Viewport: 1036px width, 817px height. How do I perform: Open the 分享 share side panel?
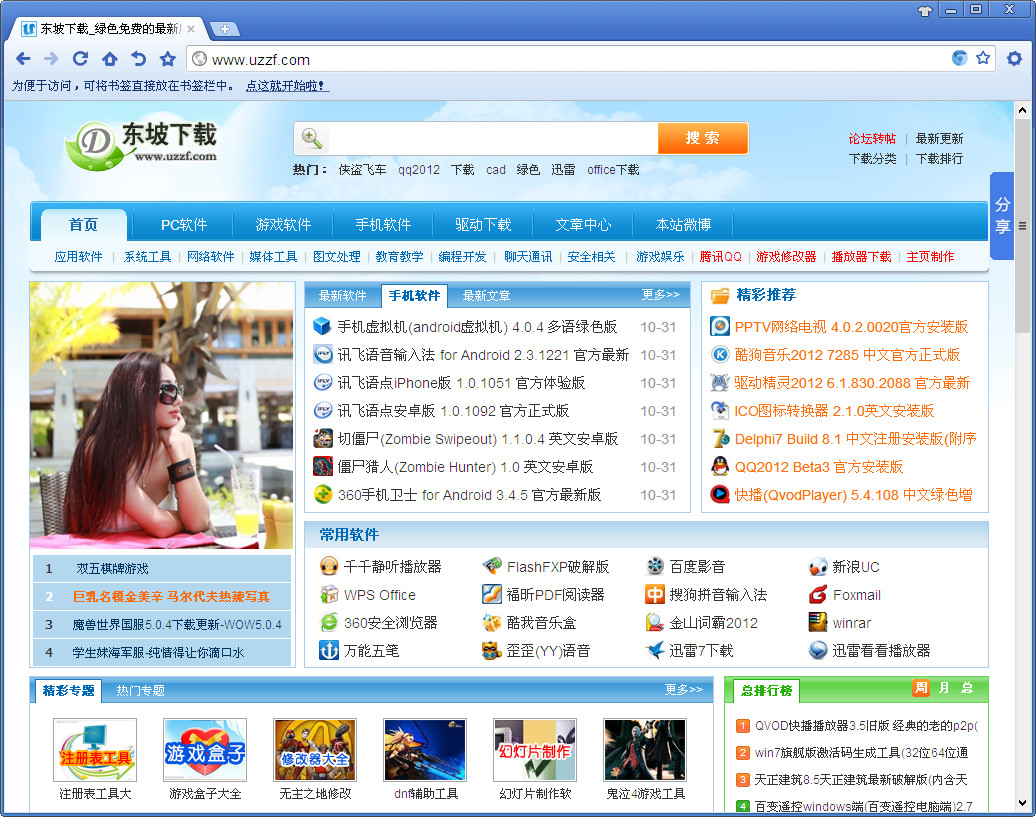coord(1002,215)
